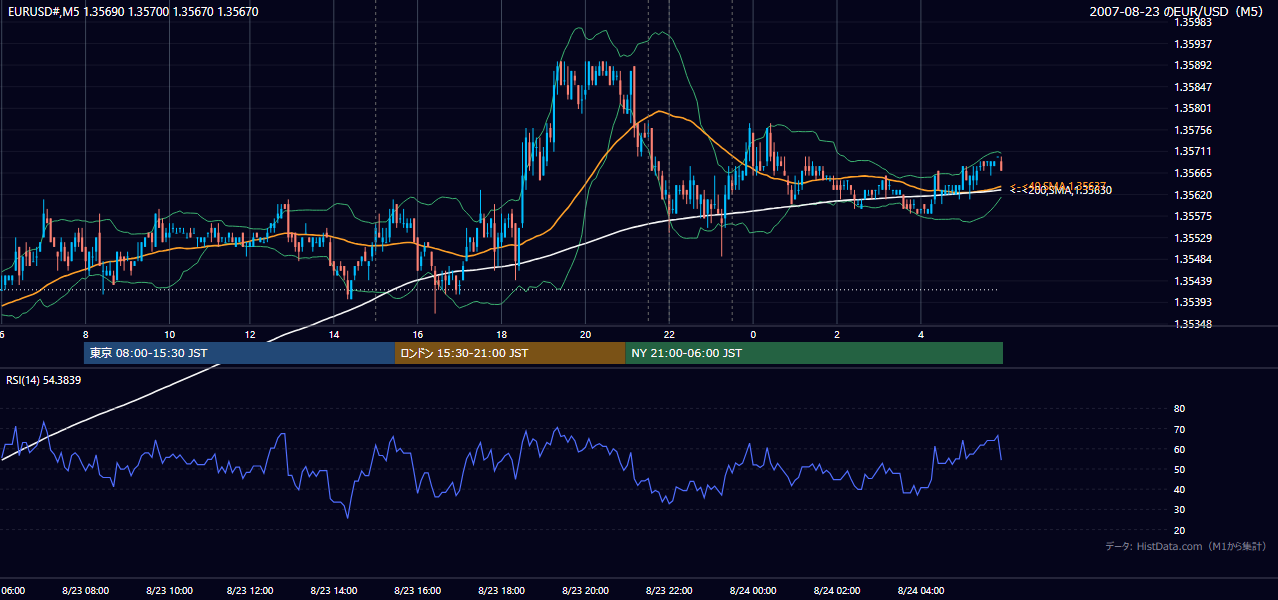Click the 8/23 12:00 time axis label
The height and width of the screenshot is (600, 1278).
click(x=252, y=591)
